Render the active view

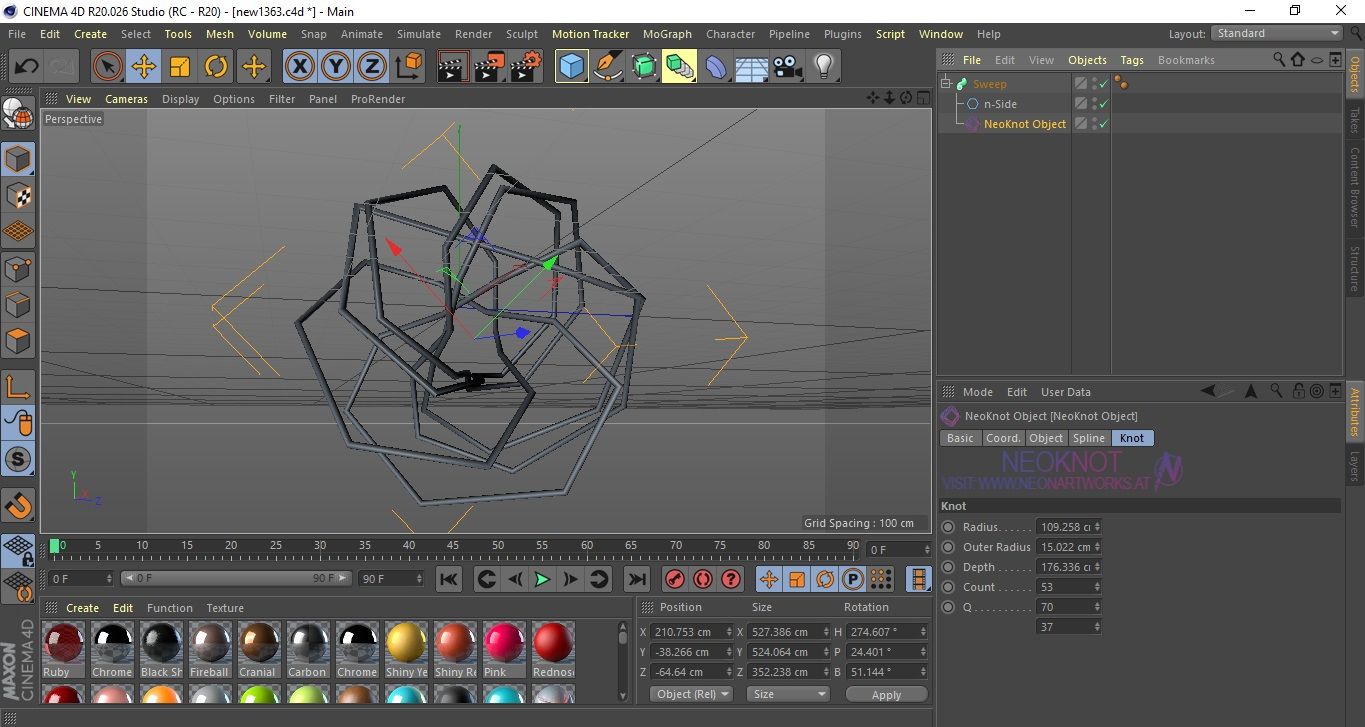click(x=454, y=67)
